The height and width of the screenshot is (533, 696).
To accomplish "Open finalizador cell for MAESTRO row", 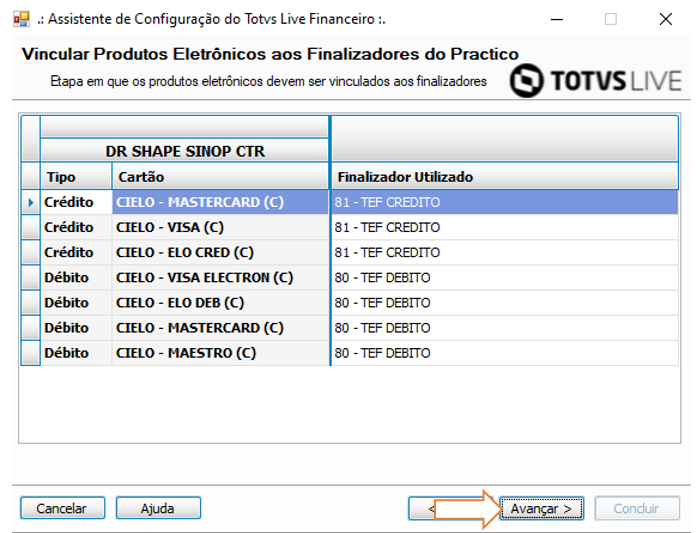I will [505, 353].
